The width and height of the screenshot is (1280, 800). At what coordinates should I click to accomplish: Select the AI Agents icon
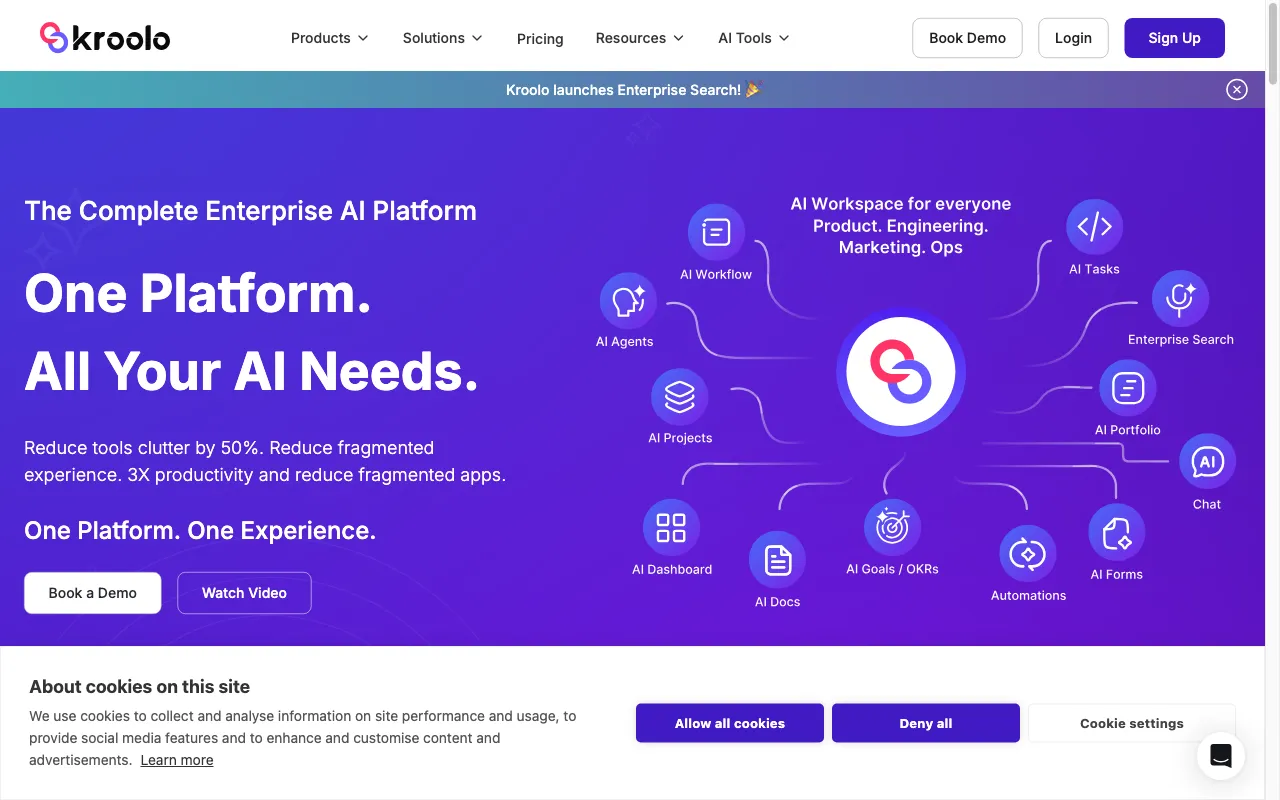tap(628, 301)
